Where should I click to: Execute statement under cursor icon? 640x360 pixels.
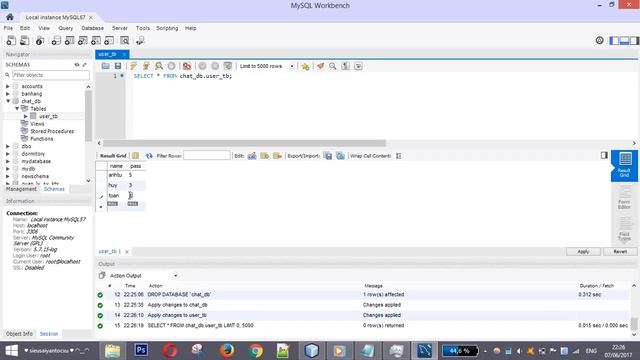click(146, 66)
